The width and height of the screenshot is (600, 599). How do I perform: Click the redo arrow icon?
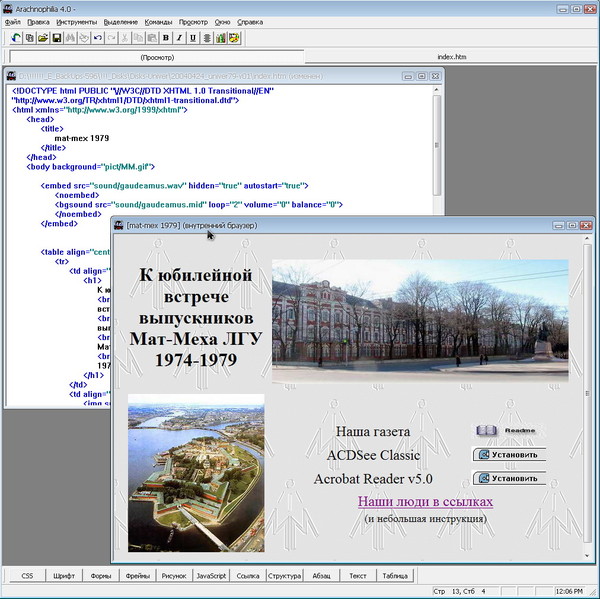point(111,38)
